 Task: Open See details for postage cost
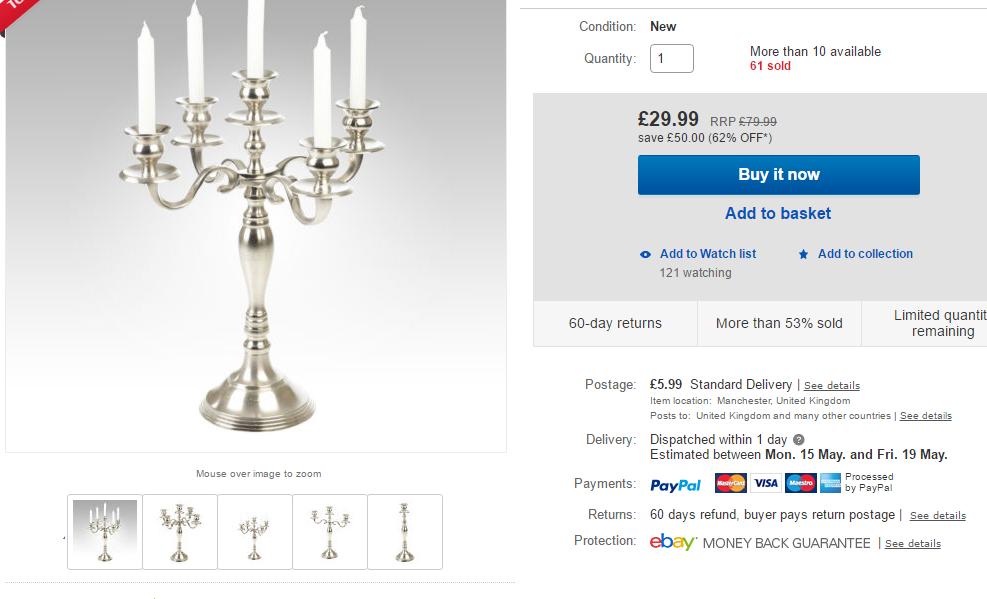(832, 386)
